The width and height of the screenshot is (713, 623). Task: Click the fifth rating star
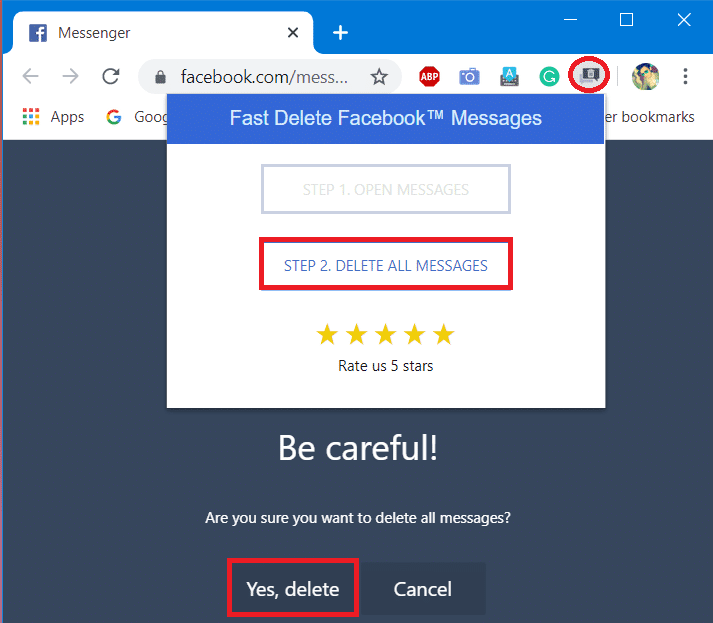click(444, 335)
